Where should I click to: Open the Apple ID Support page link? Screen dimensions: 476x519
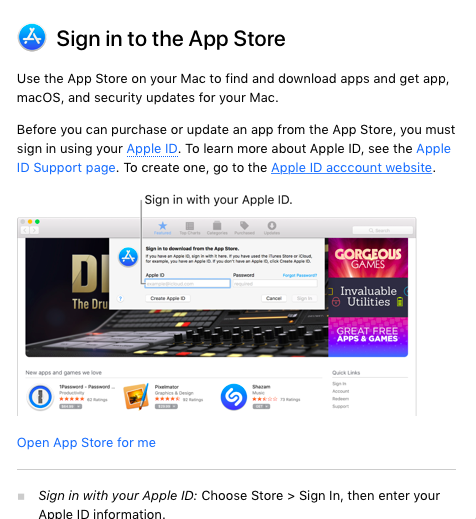234,158
